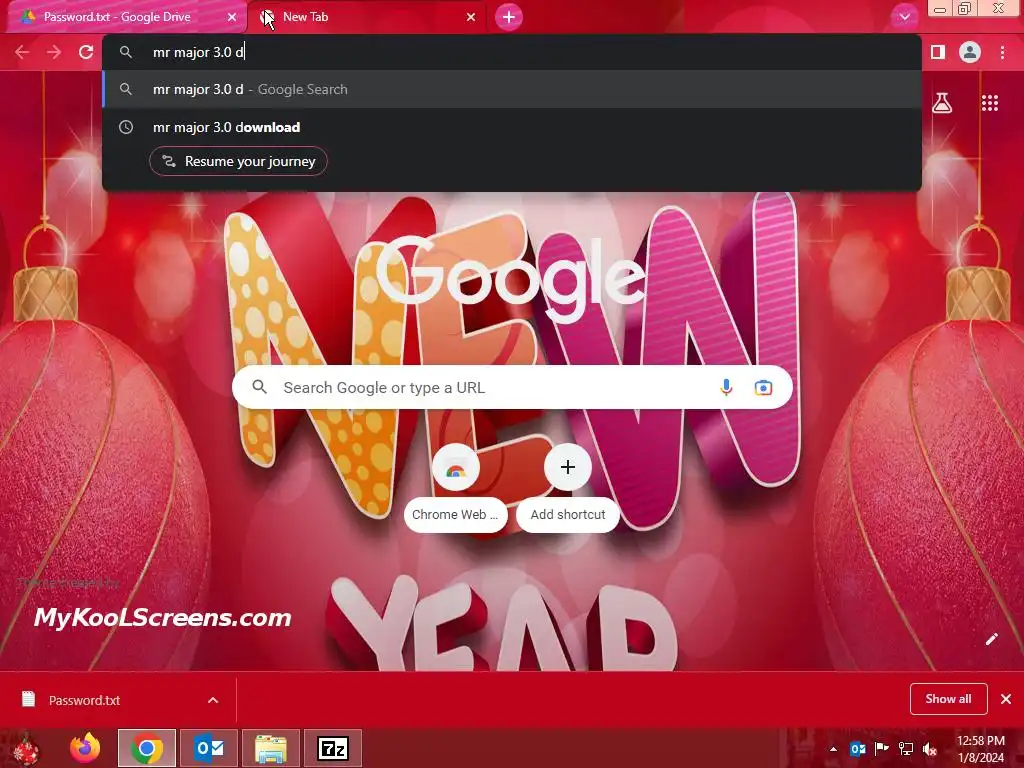This screenshot has width=1024, height=768.
Task: Go forward with the forward arrow
Action: coord(54,52)
